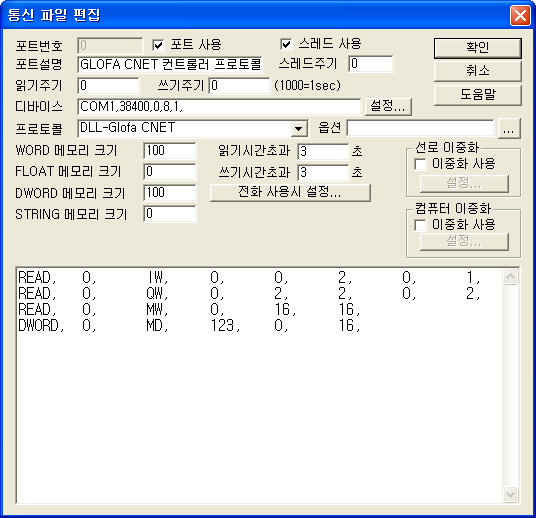Click the ellipsis button beside 옵션
The image size is (536, 518).
pyautogui.click(x=509, y=129)
